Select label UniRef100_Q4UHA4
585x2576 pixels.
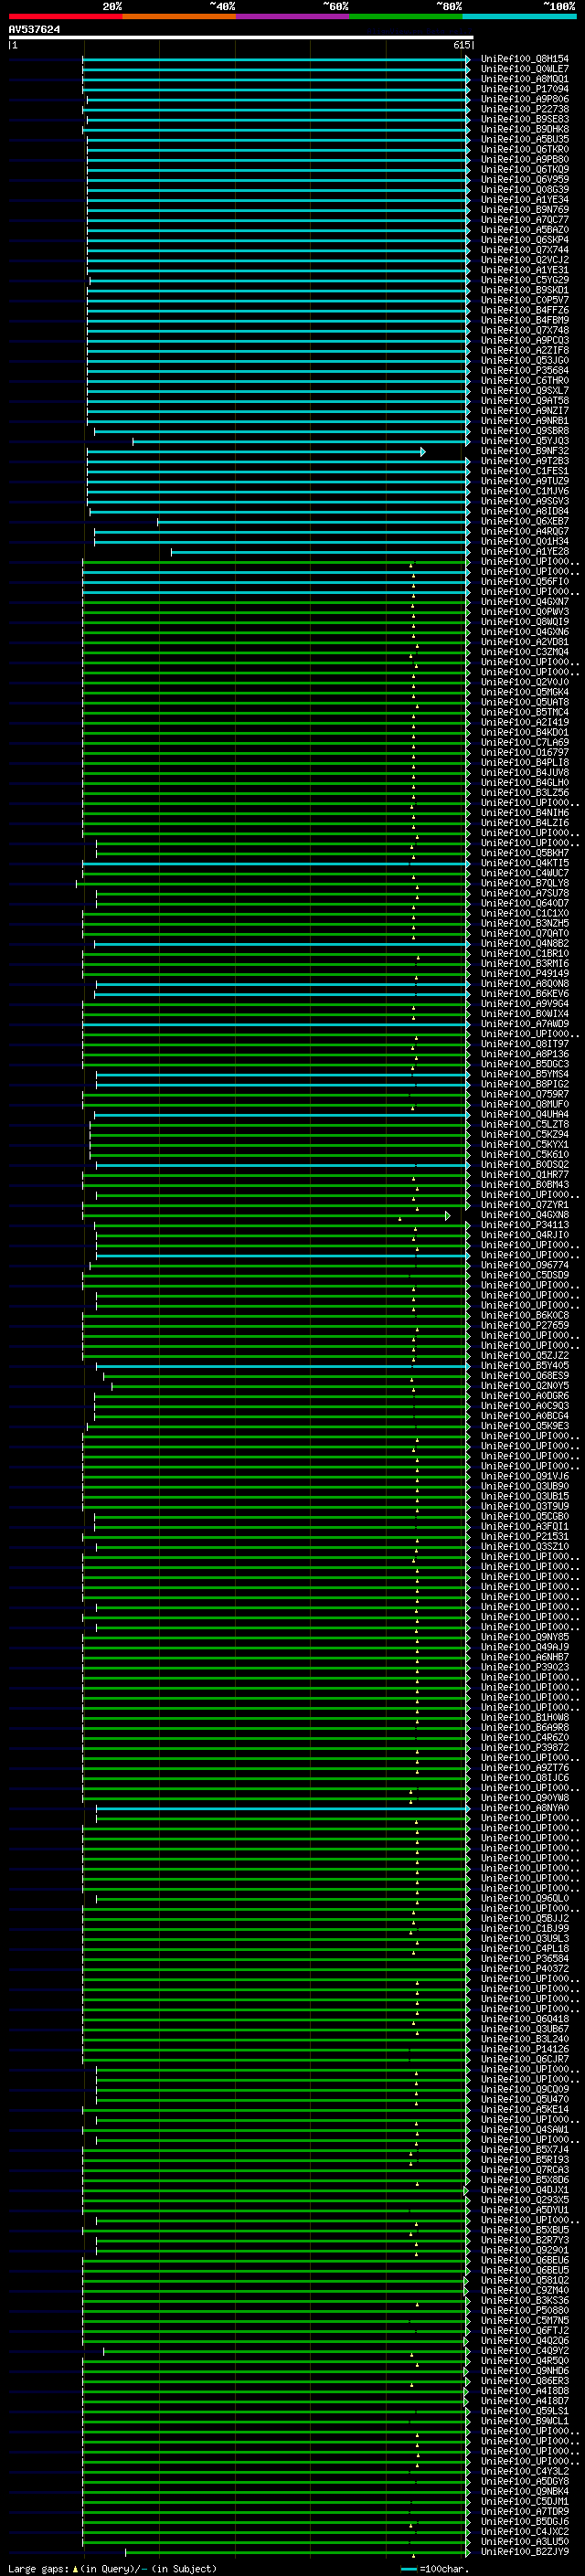tap(525, 1114)
